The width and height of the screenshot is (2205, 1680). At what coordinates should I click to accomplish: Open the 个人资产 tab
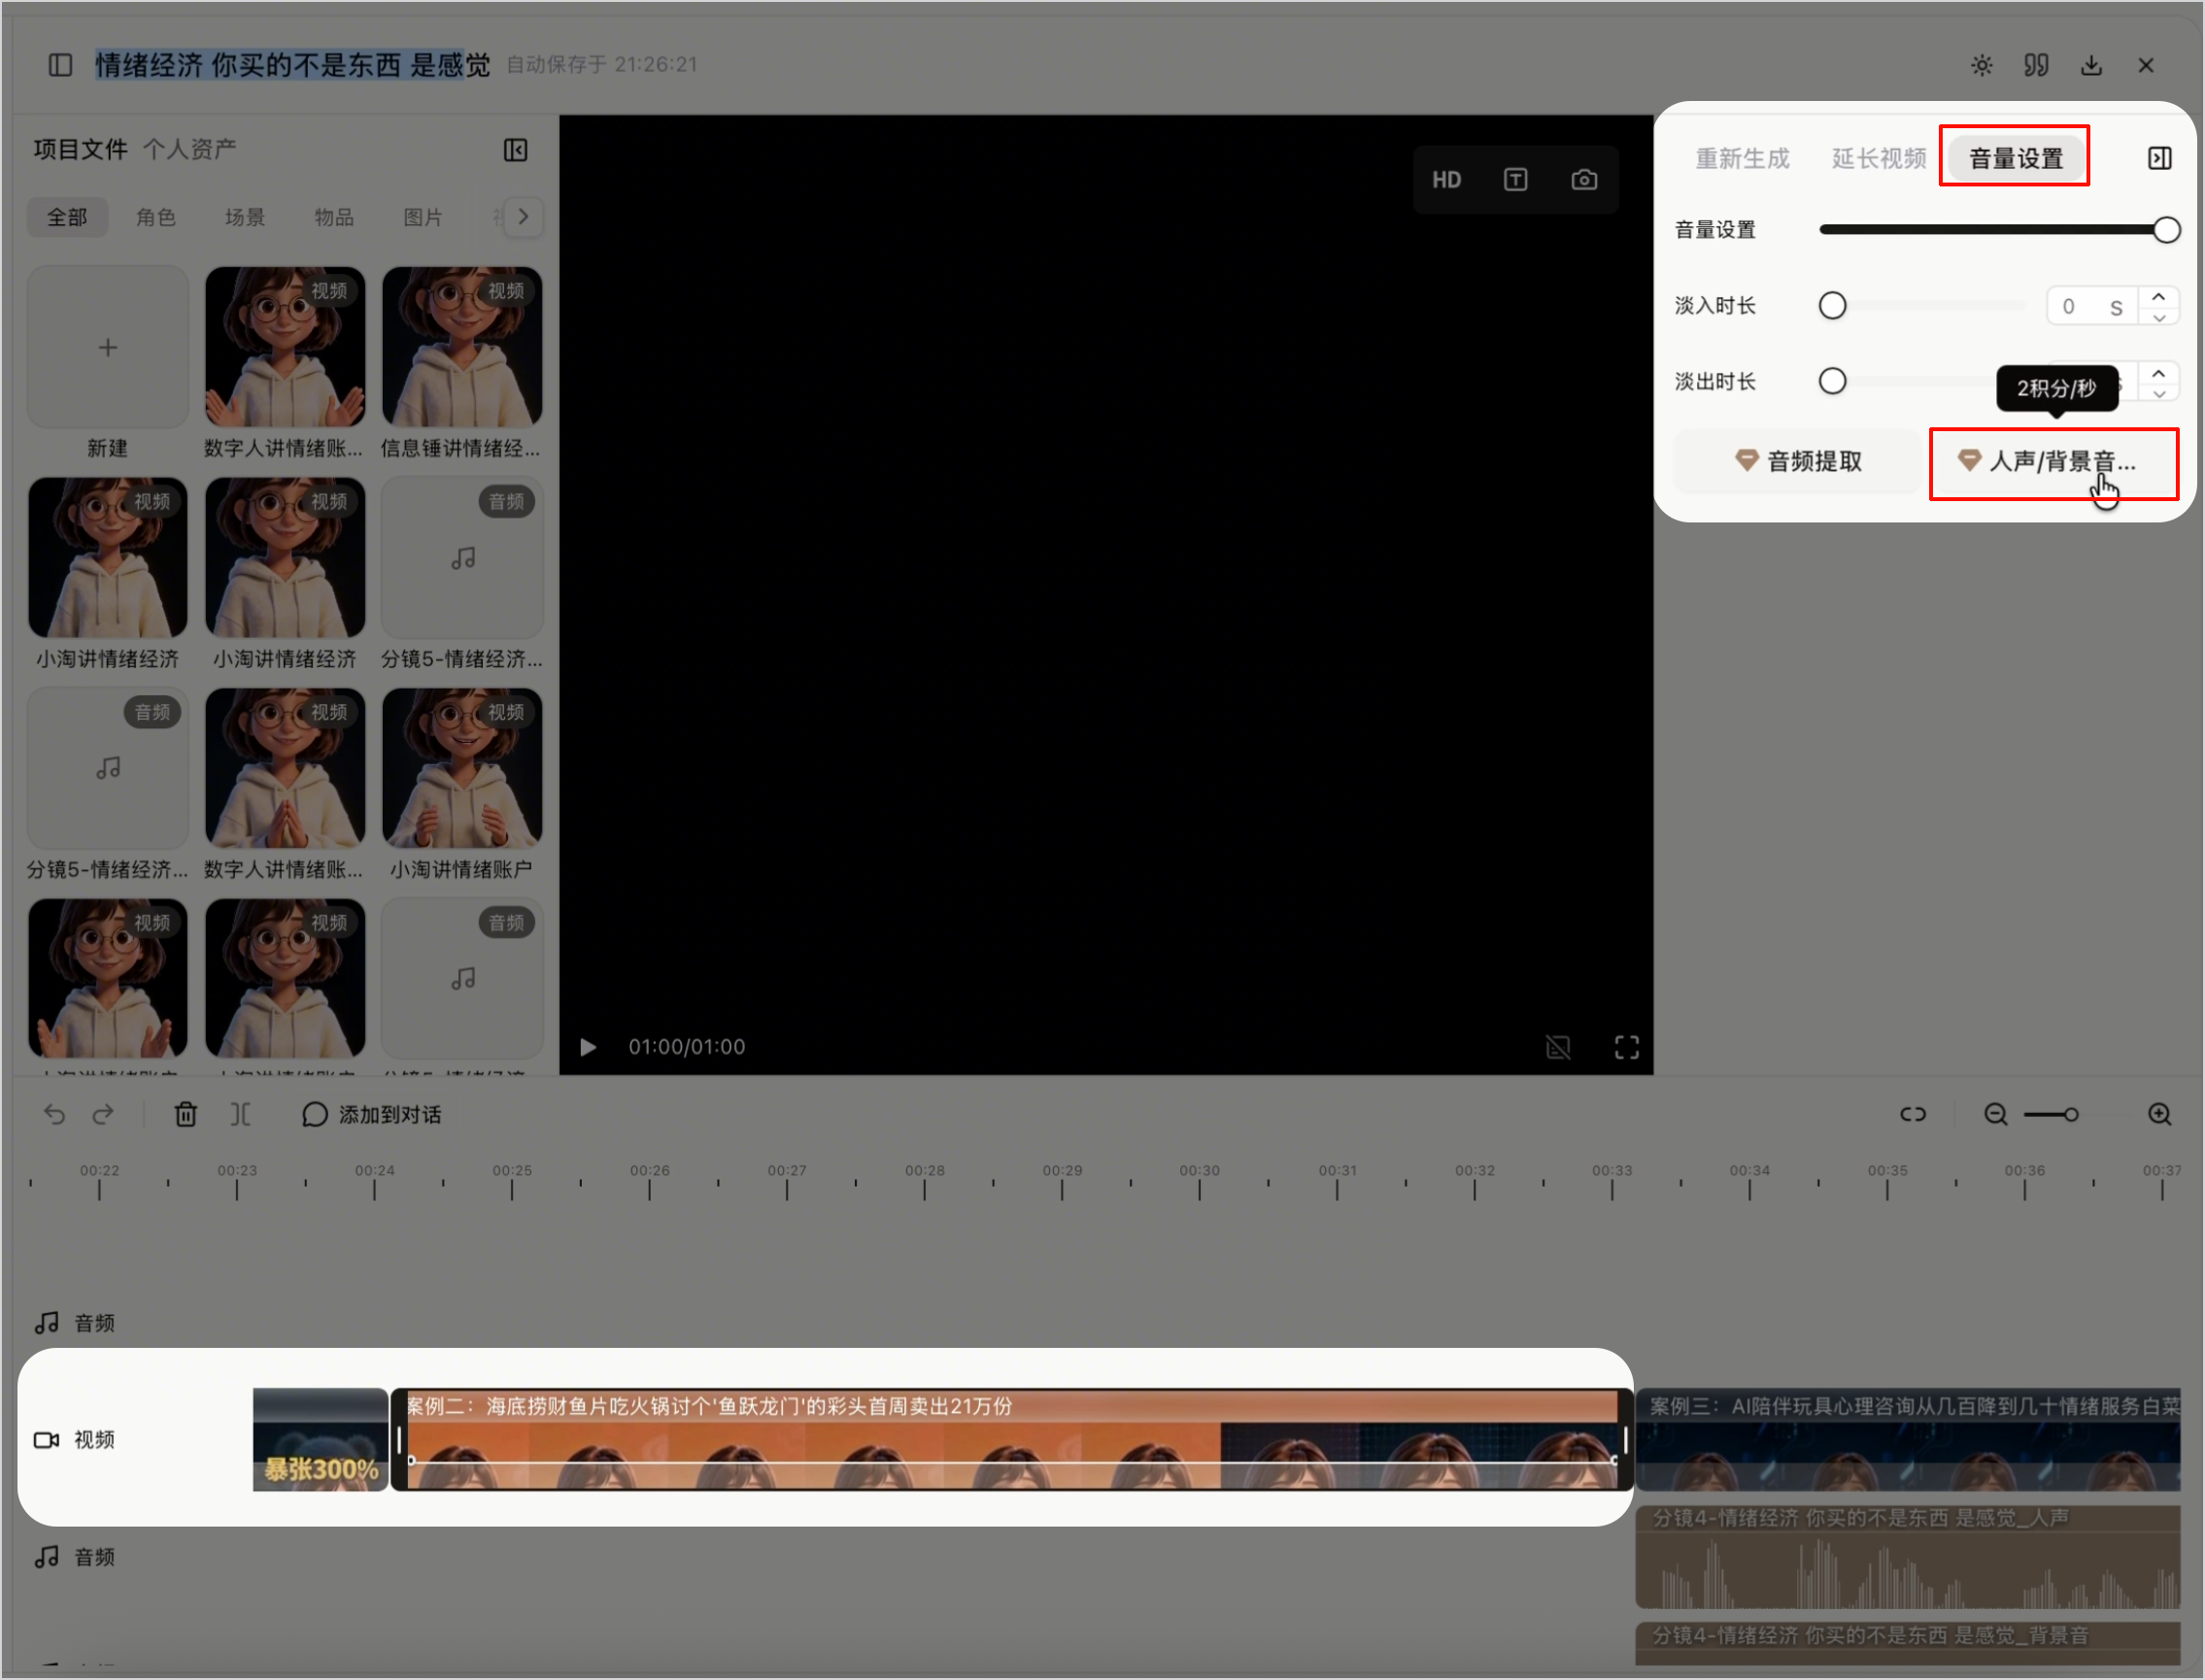coord(189,150)
